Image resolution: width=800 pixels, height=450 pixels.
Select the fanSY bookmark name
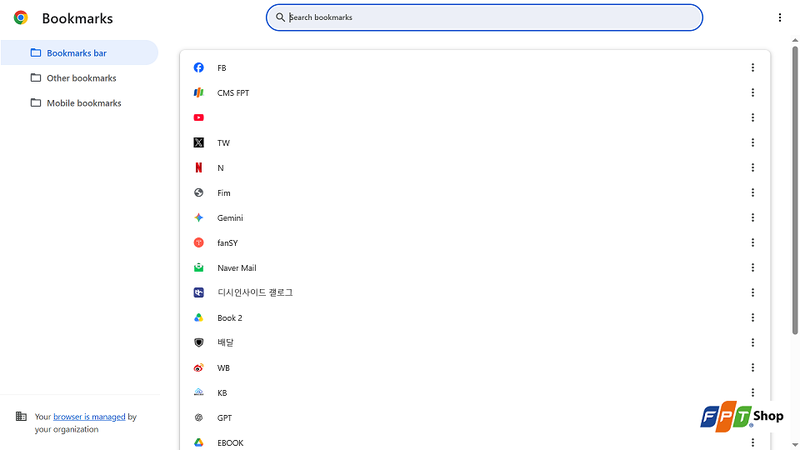tap(228, 243)
